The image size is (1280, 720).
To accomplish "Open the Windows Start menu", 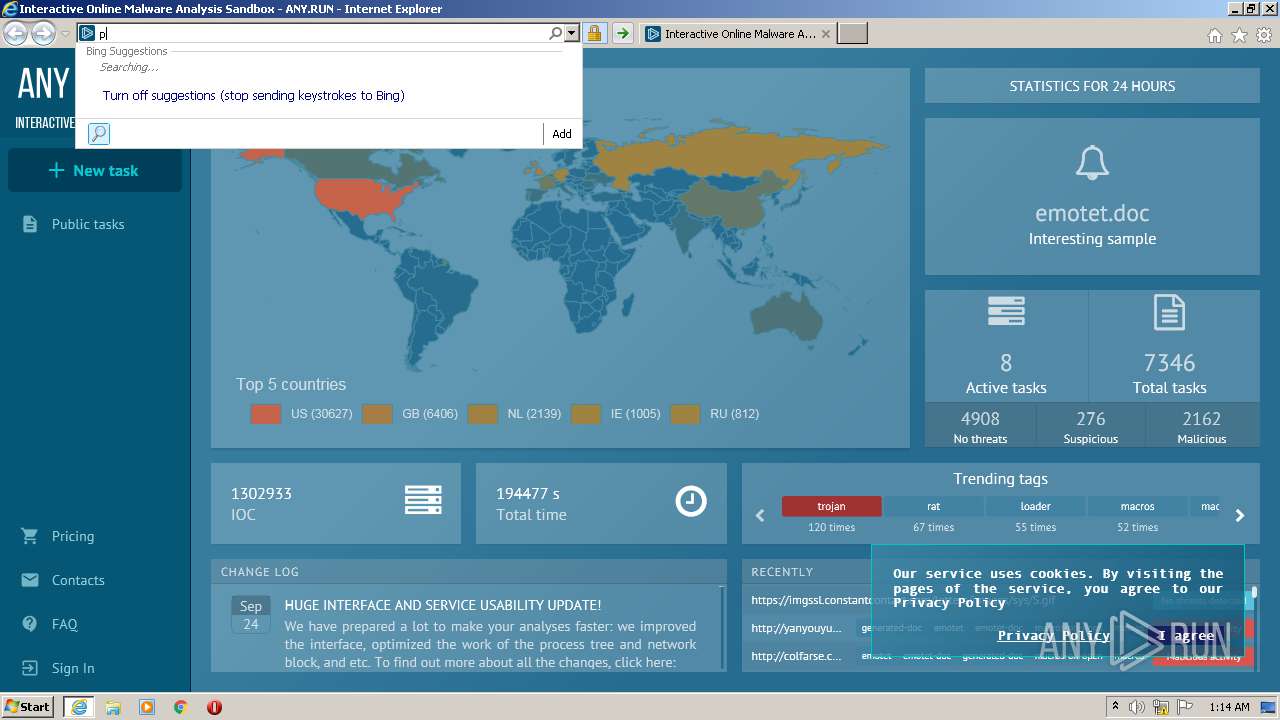I will coord(28,707).
